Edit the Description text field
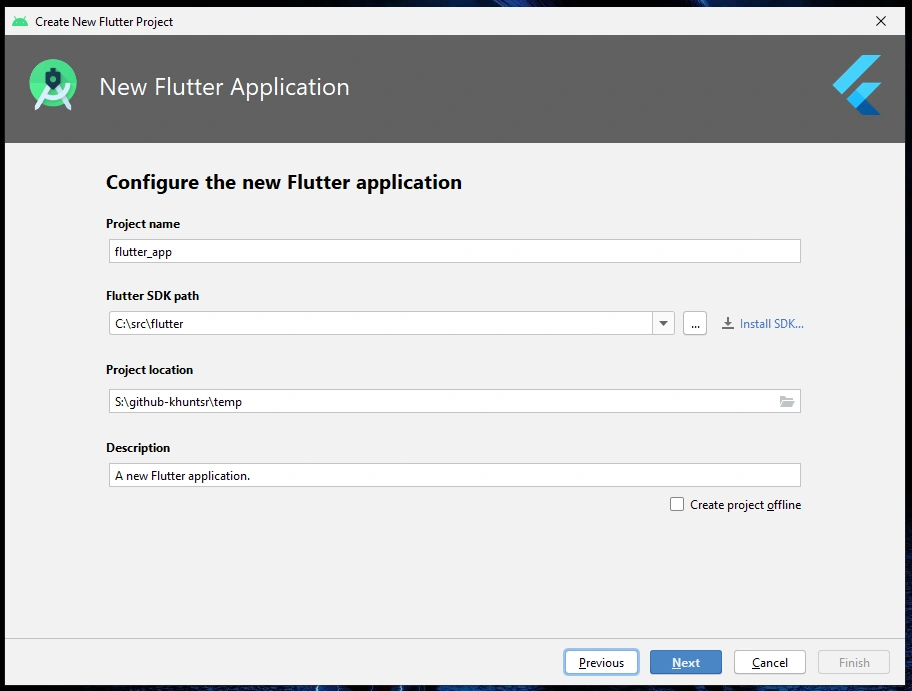This screenshot has width=912, height=691. [455, 475]
